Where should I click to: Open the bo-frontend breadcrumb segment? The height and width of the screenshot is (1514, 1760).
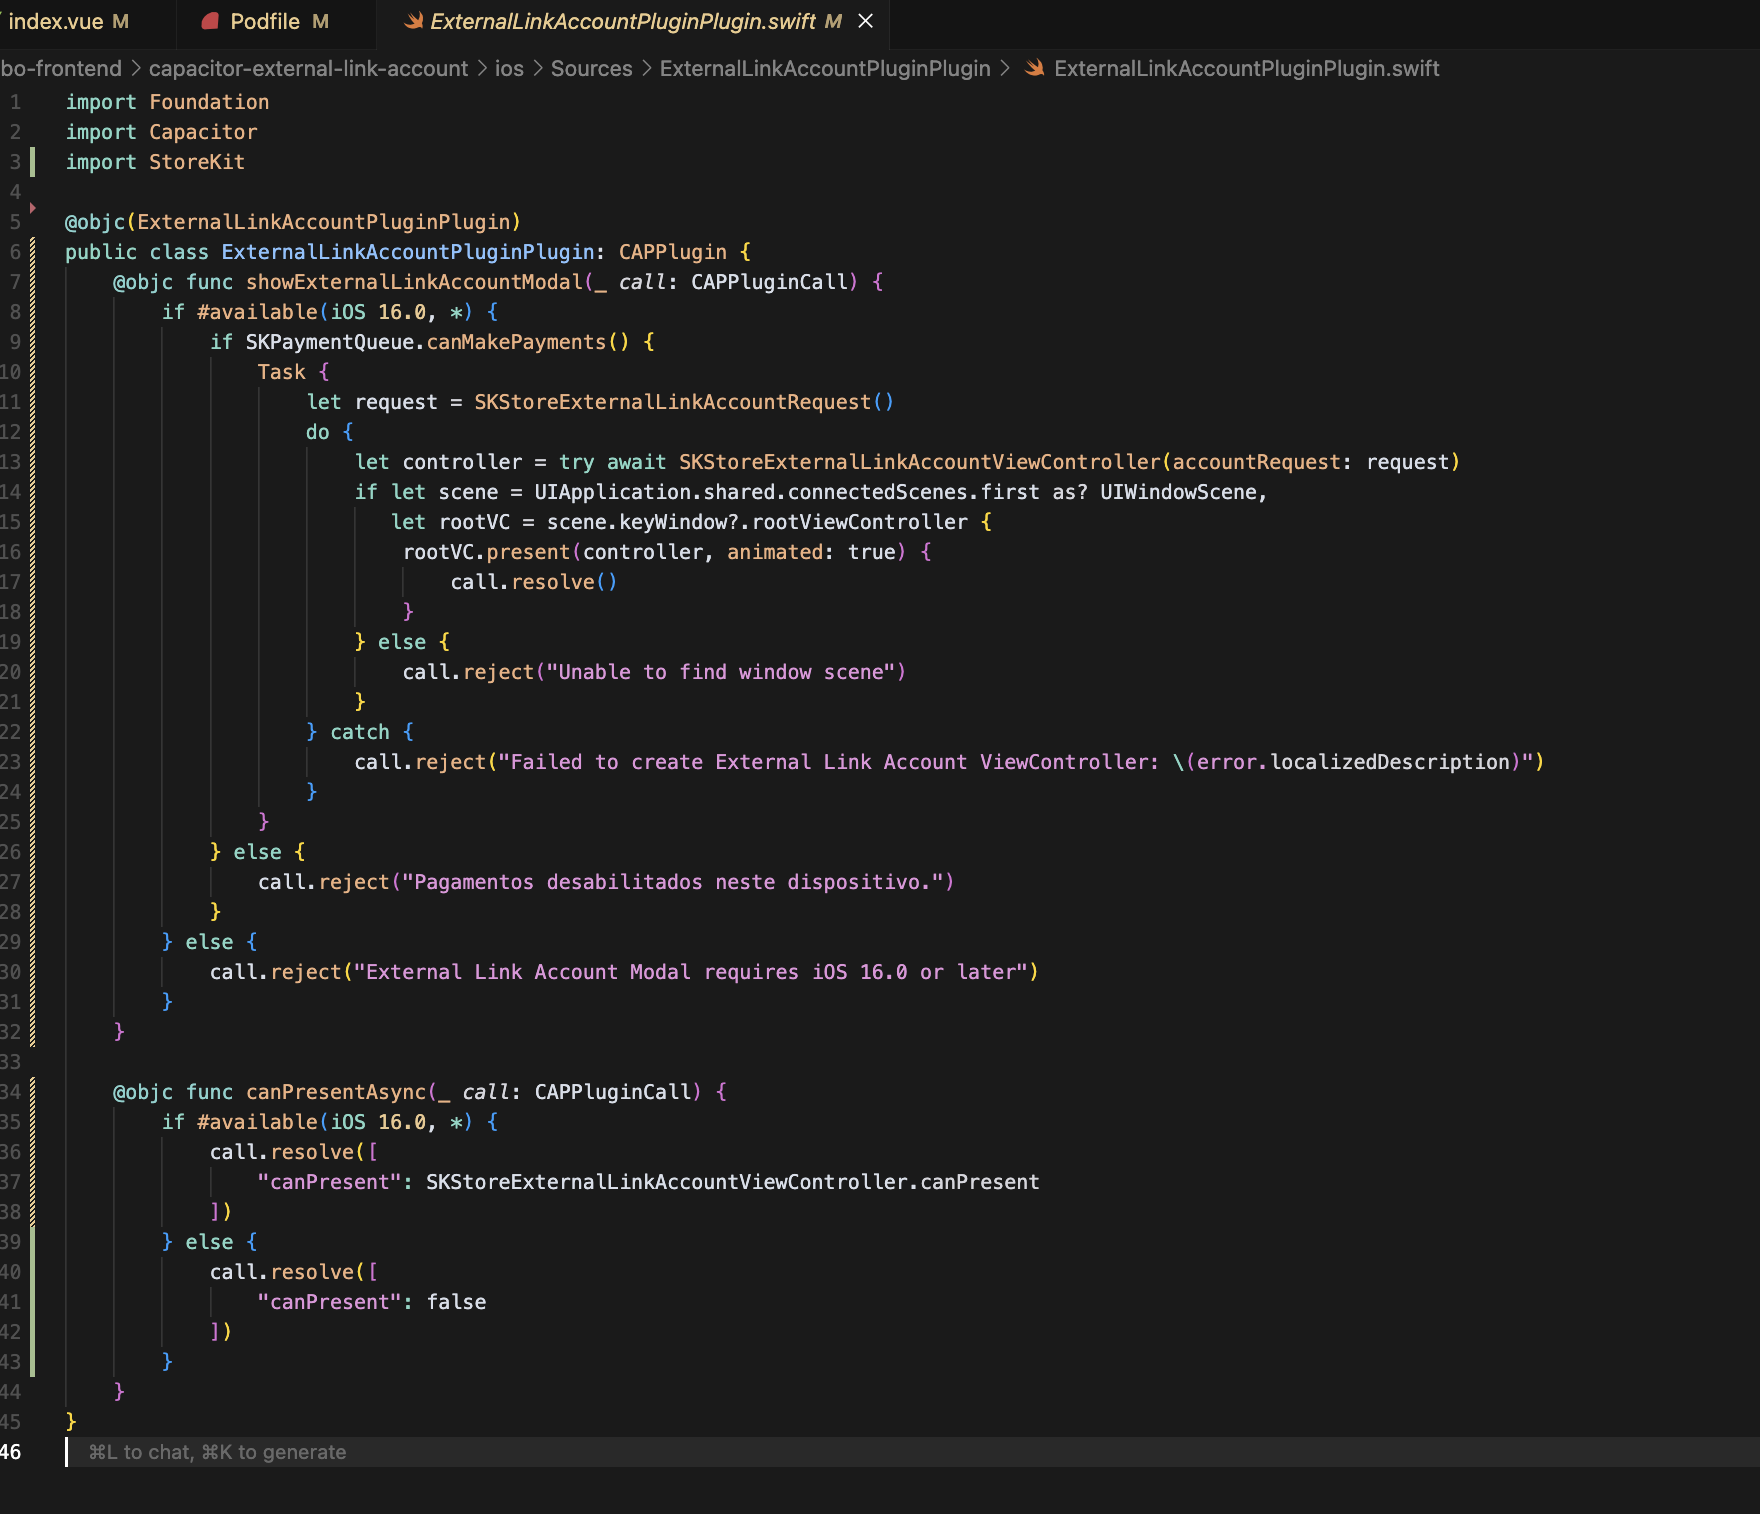point(60,68)
